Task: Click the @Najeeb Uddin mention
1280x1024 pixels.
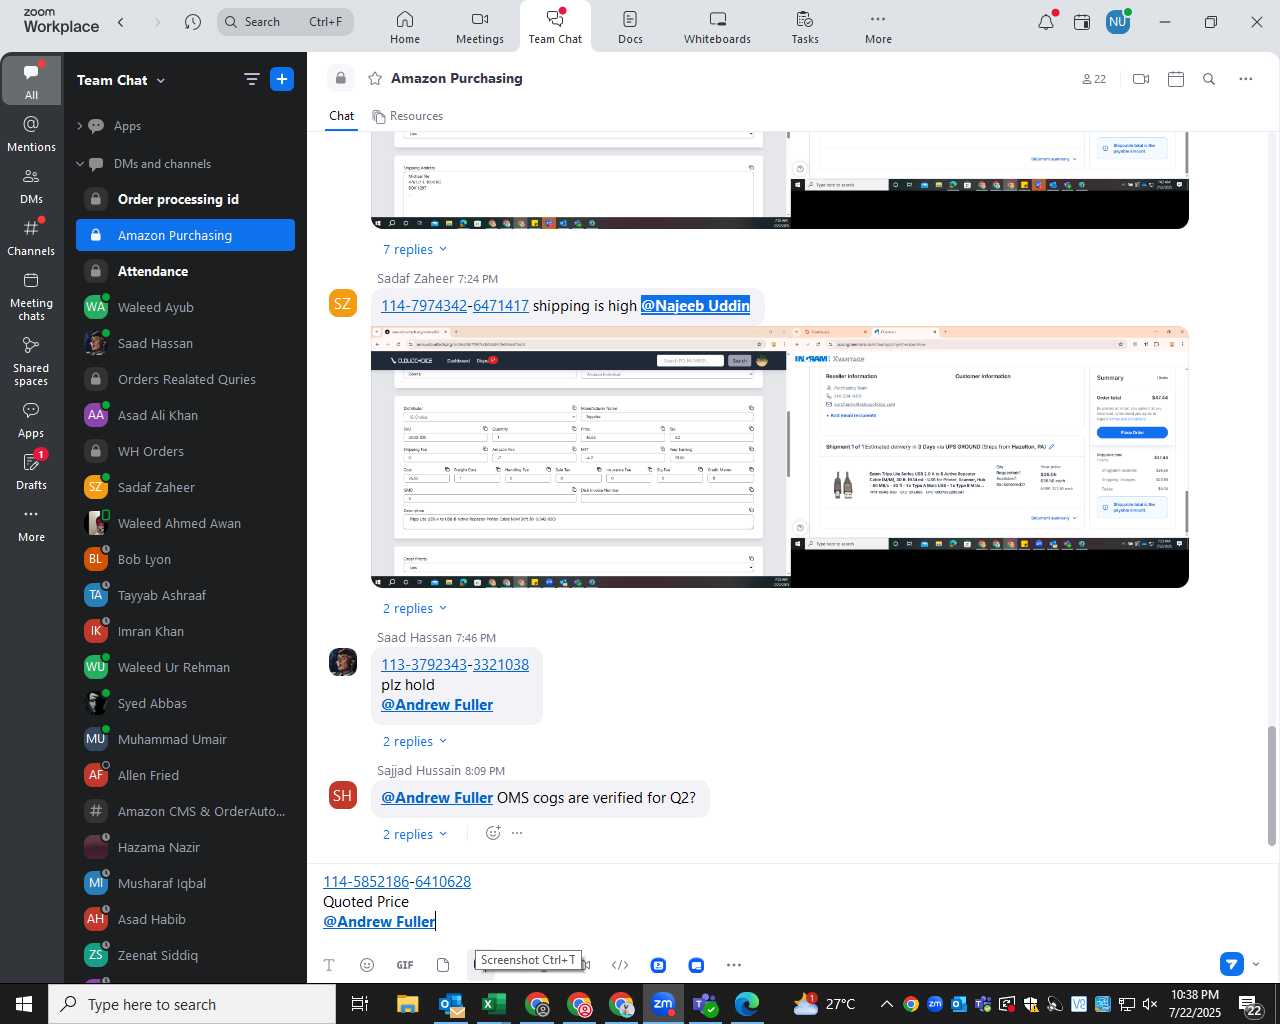Action: pyautogui.click(x=695, y=305)
